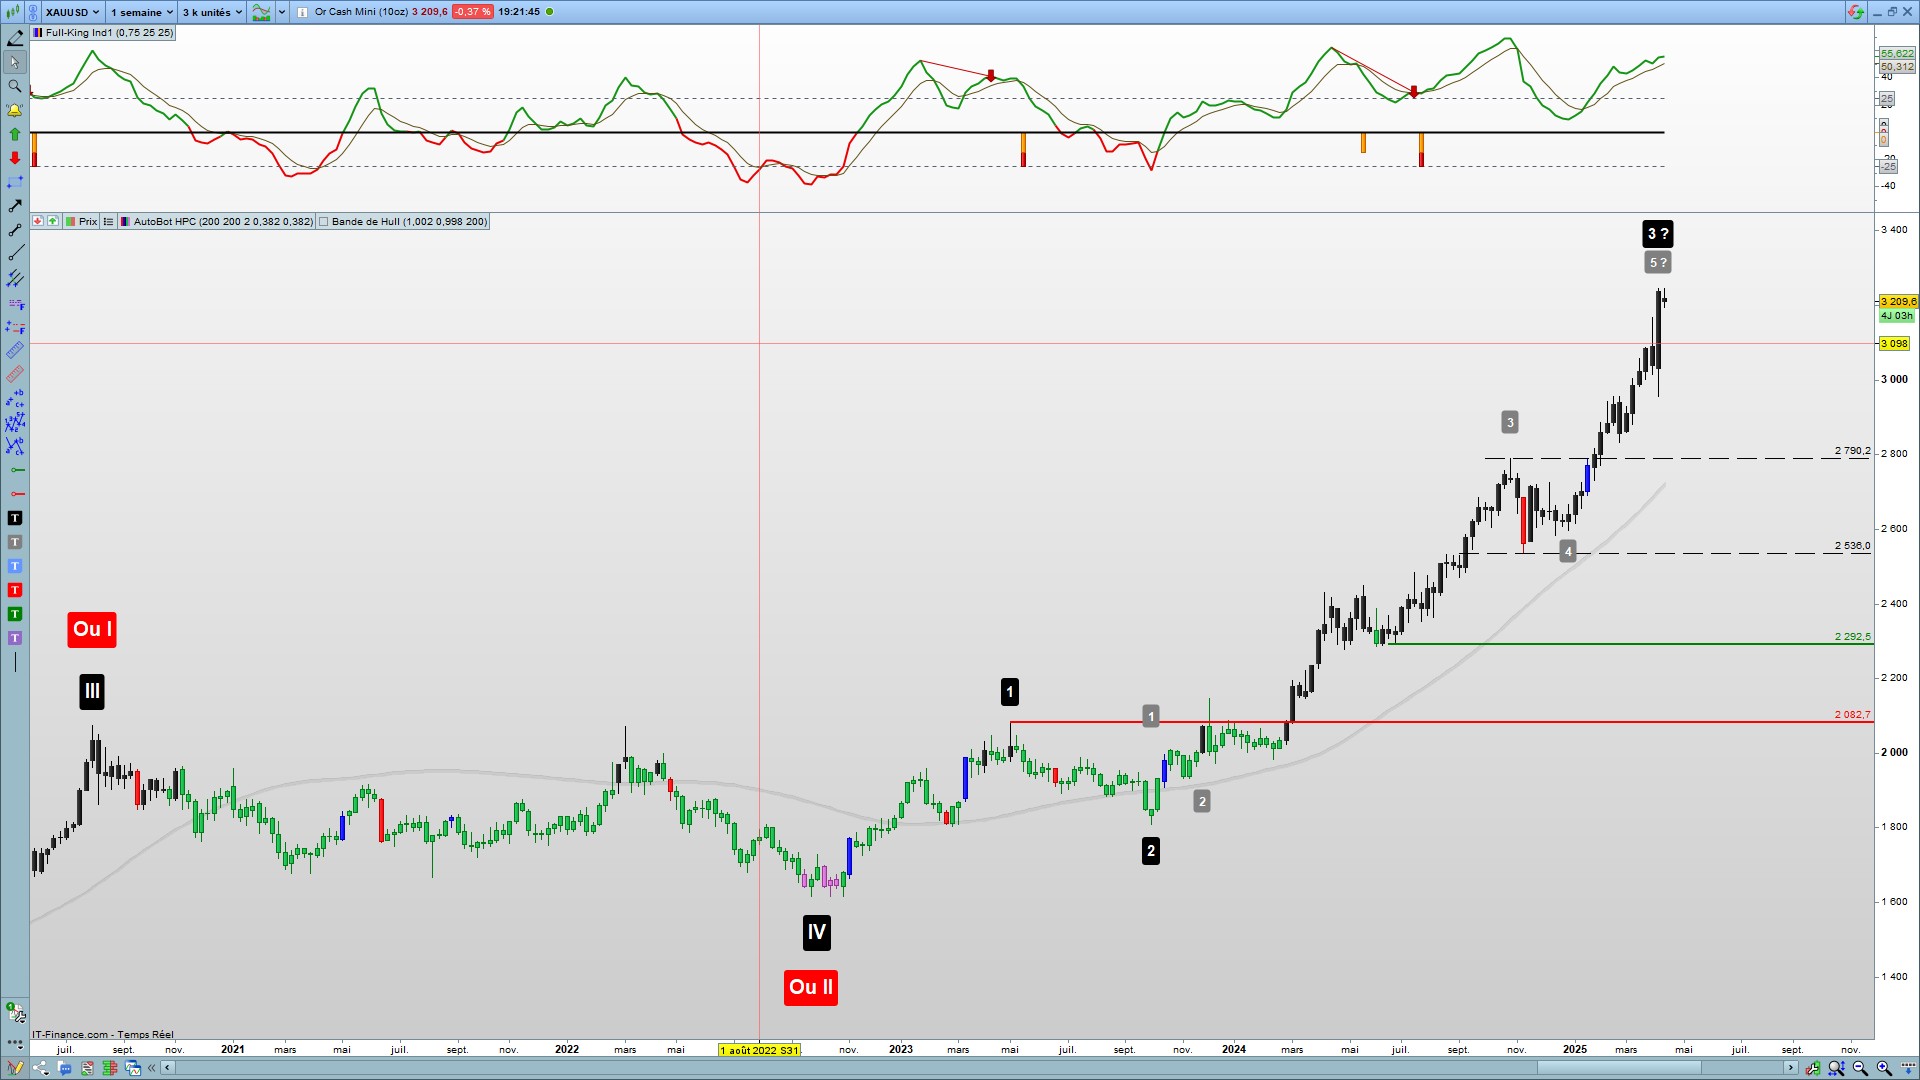Viewport: 1920px width, 1080px height.
Task: Click the scrollbar left arrow
Action: point(168,1068)
